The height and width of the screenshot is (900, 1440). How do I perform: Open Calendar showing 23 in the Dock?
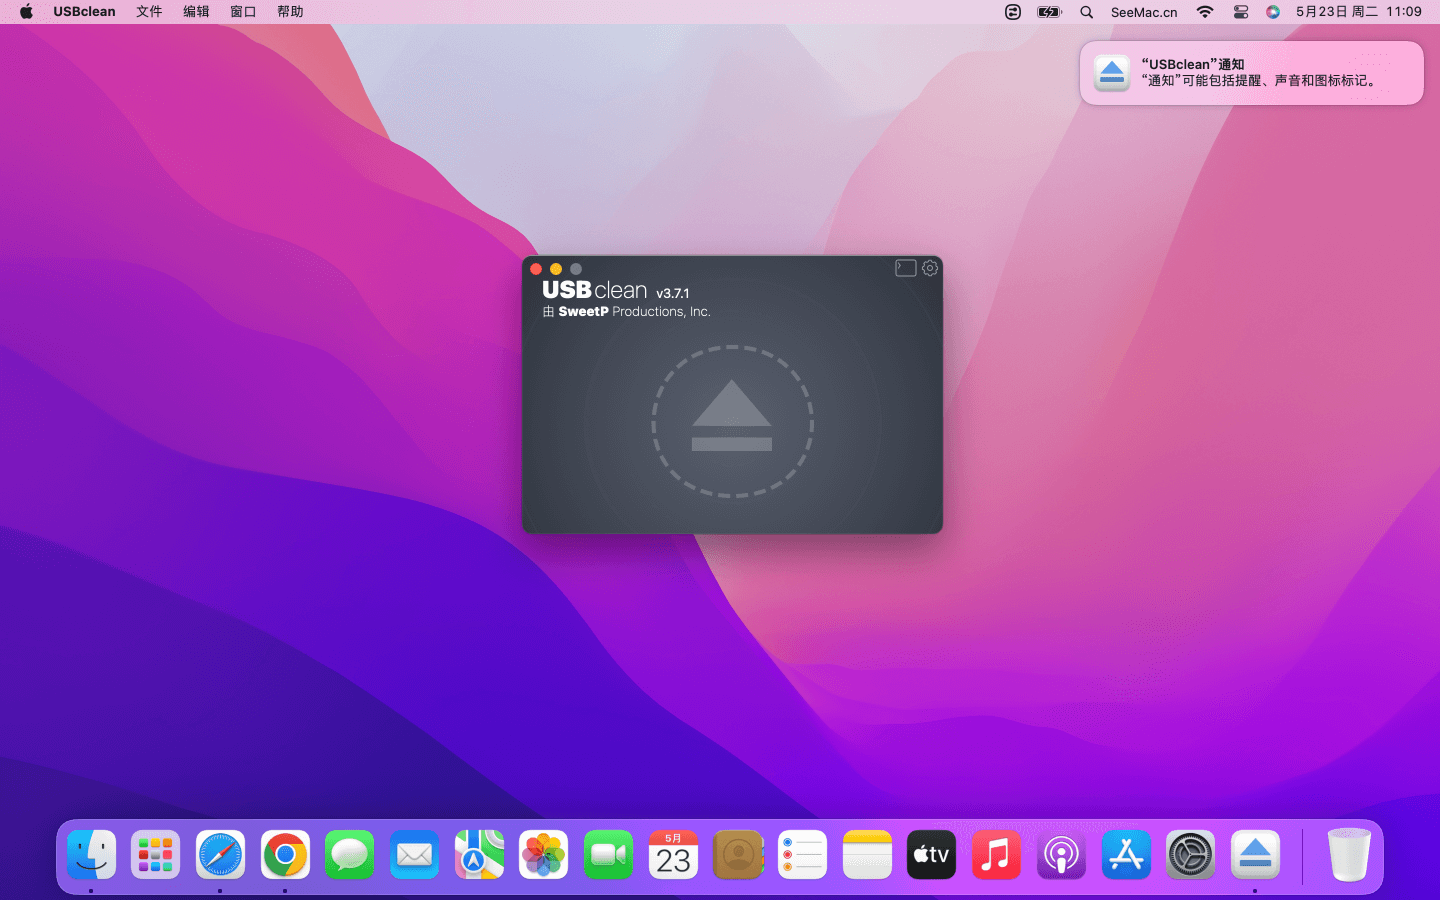point(673,855)
